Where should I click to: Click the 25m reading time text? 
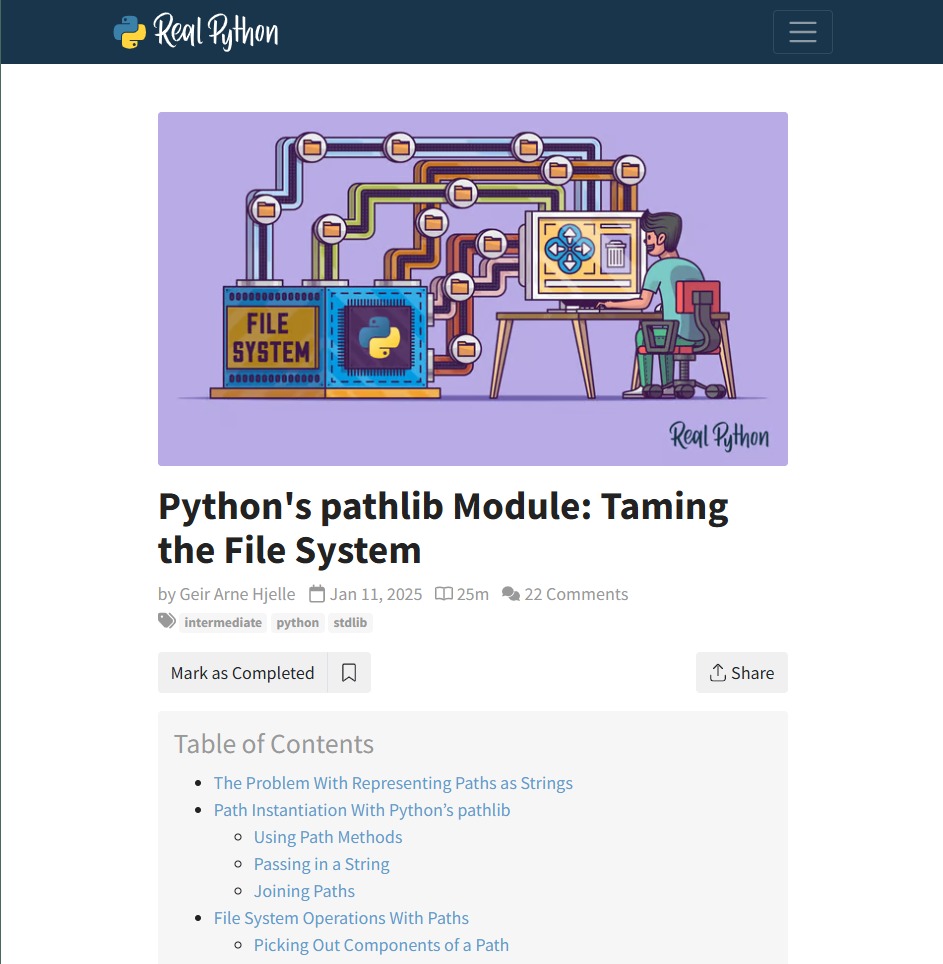pyautogui.click(x=473, y=594)
